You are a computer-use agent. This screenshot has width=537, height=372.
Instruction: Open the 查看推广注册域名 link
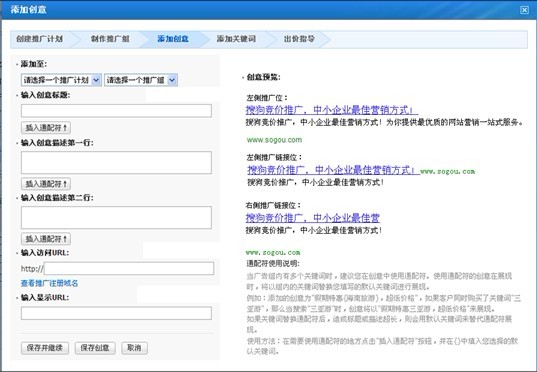click(50, 283)
